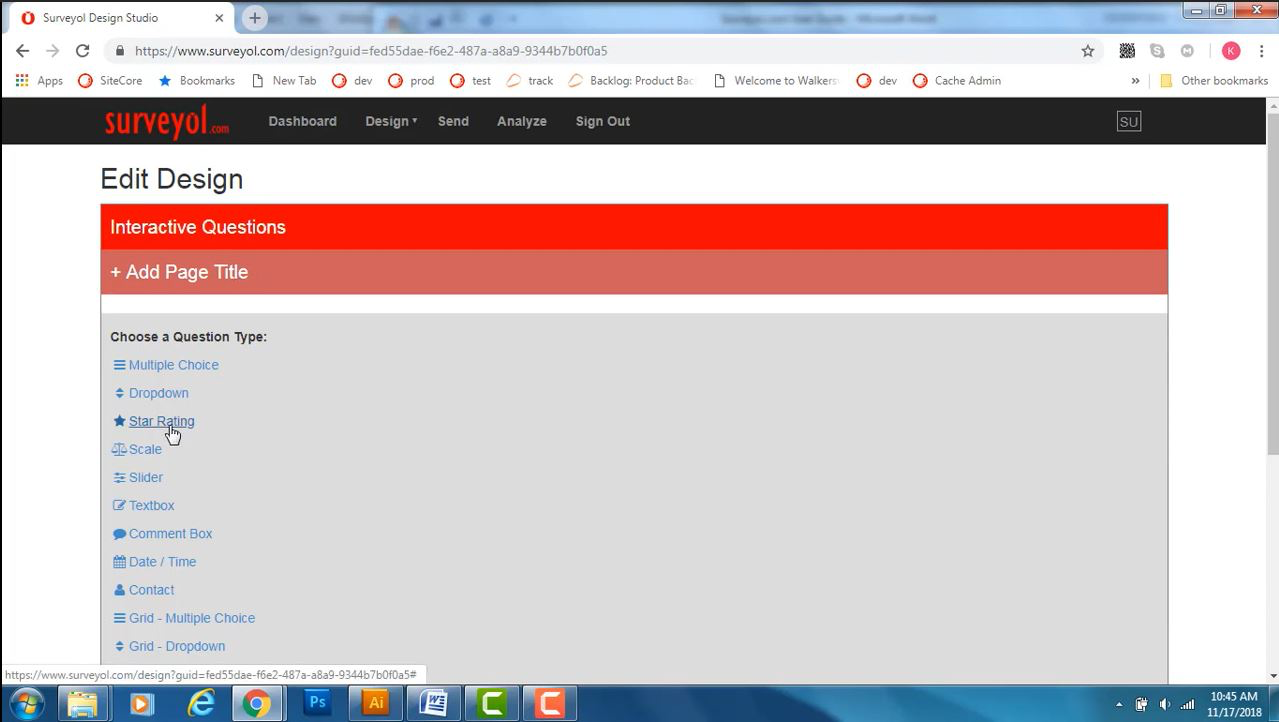The height and width of the screenshot is (722, 1279).
Task: Choose the Star Rating question type
Action: tap(161, 421)
